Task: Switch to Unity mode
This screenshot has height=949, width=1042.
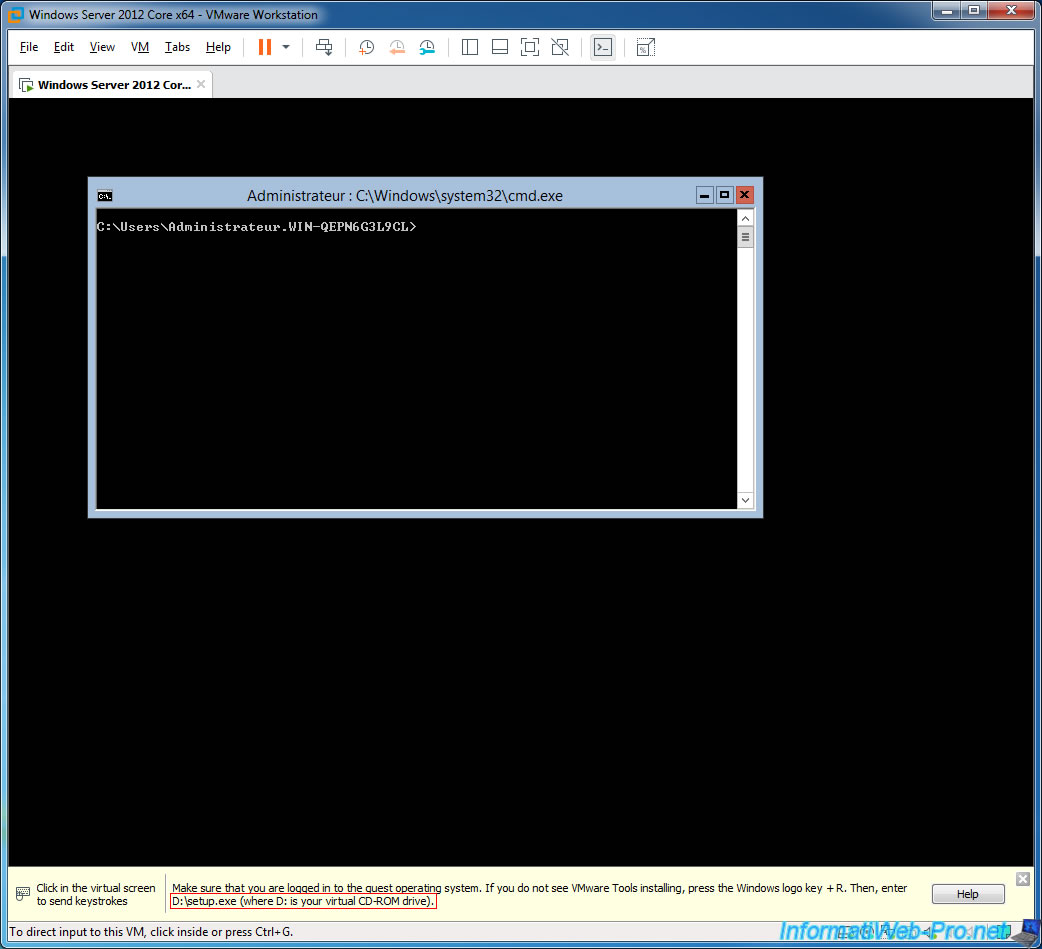Action: [560, 47]
